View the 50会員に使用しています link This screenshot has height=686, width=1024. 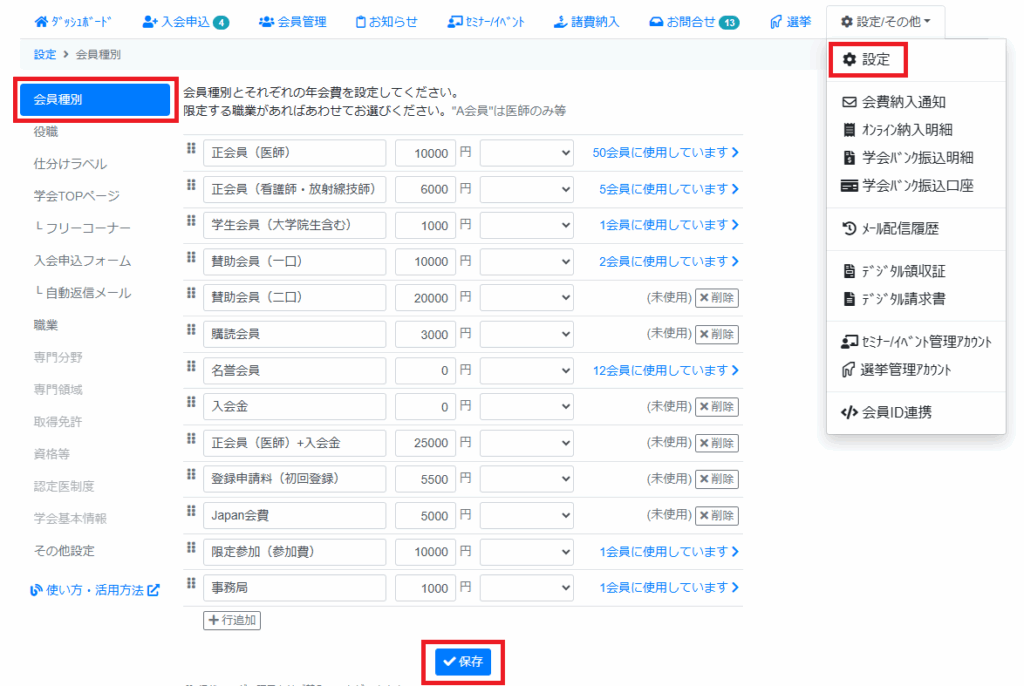(x=665, y=153)
